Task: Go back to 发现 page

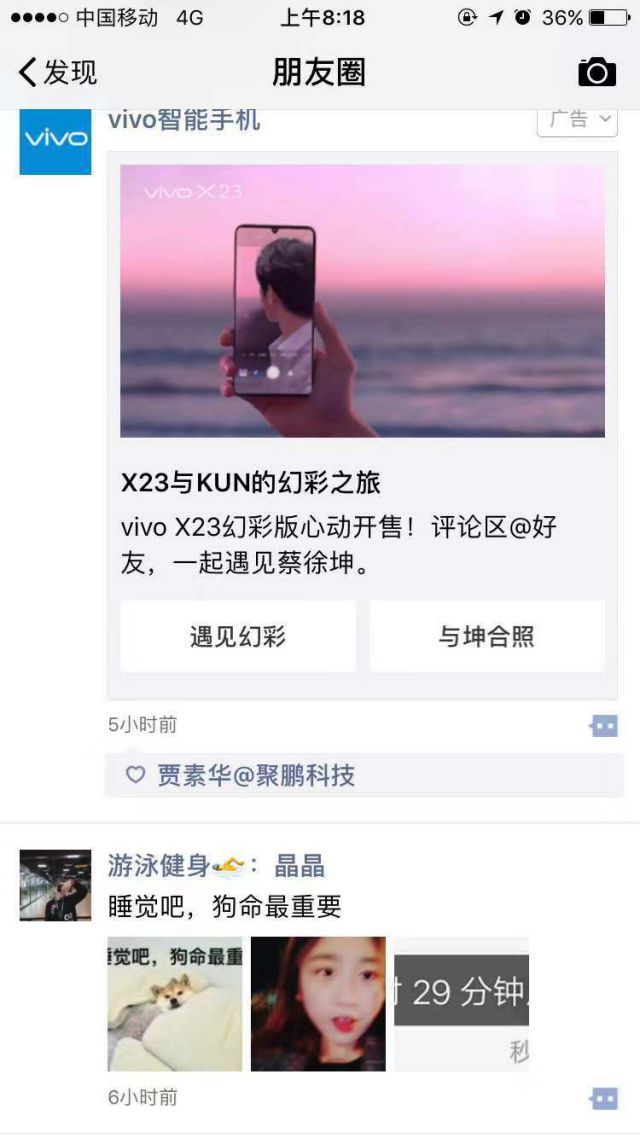Action: point(57,72)
